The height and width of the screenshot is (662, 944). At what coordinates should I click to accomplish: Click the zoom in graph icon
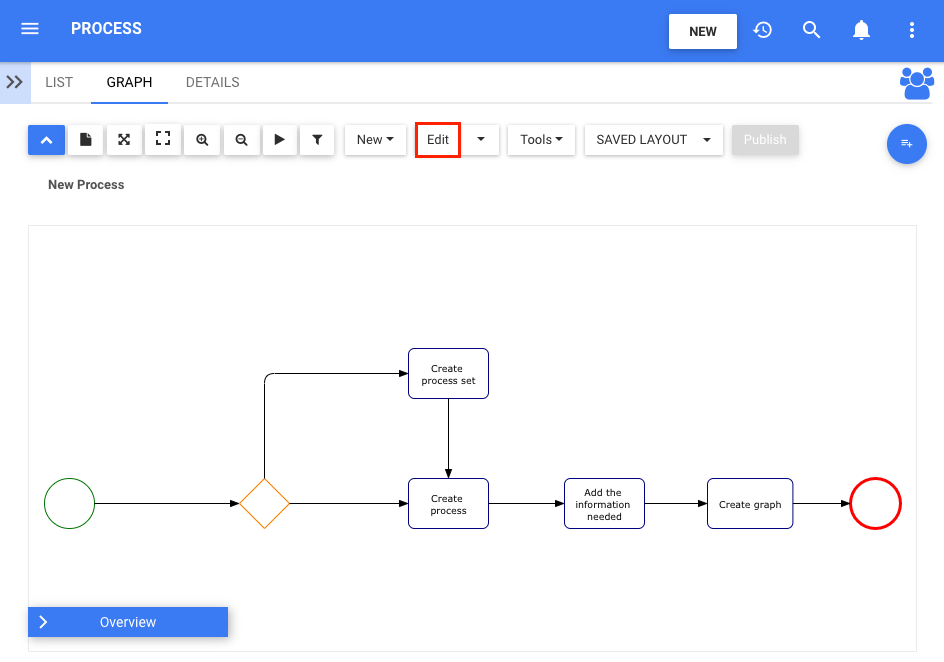(x=202, y=140)
